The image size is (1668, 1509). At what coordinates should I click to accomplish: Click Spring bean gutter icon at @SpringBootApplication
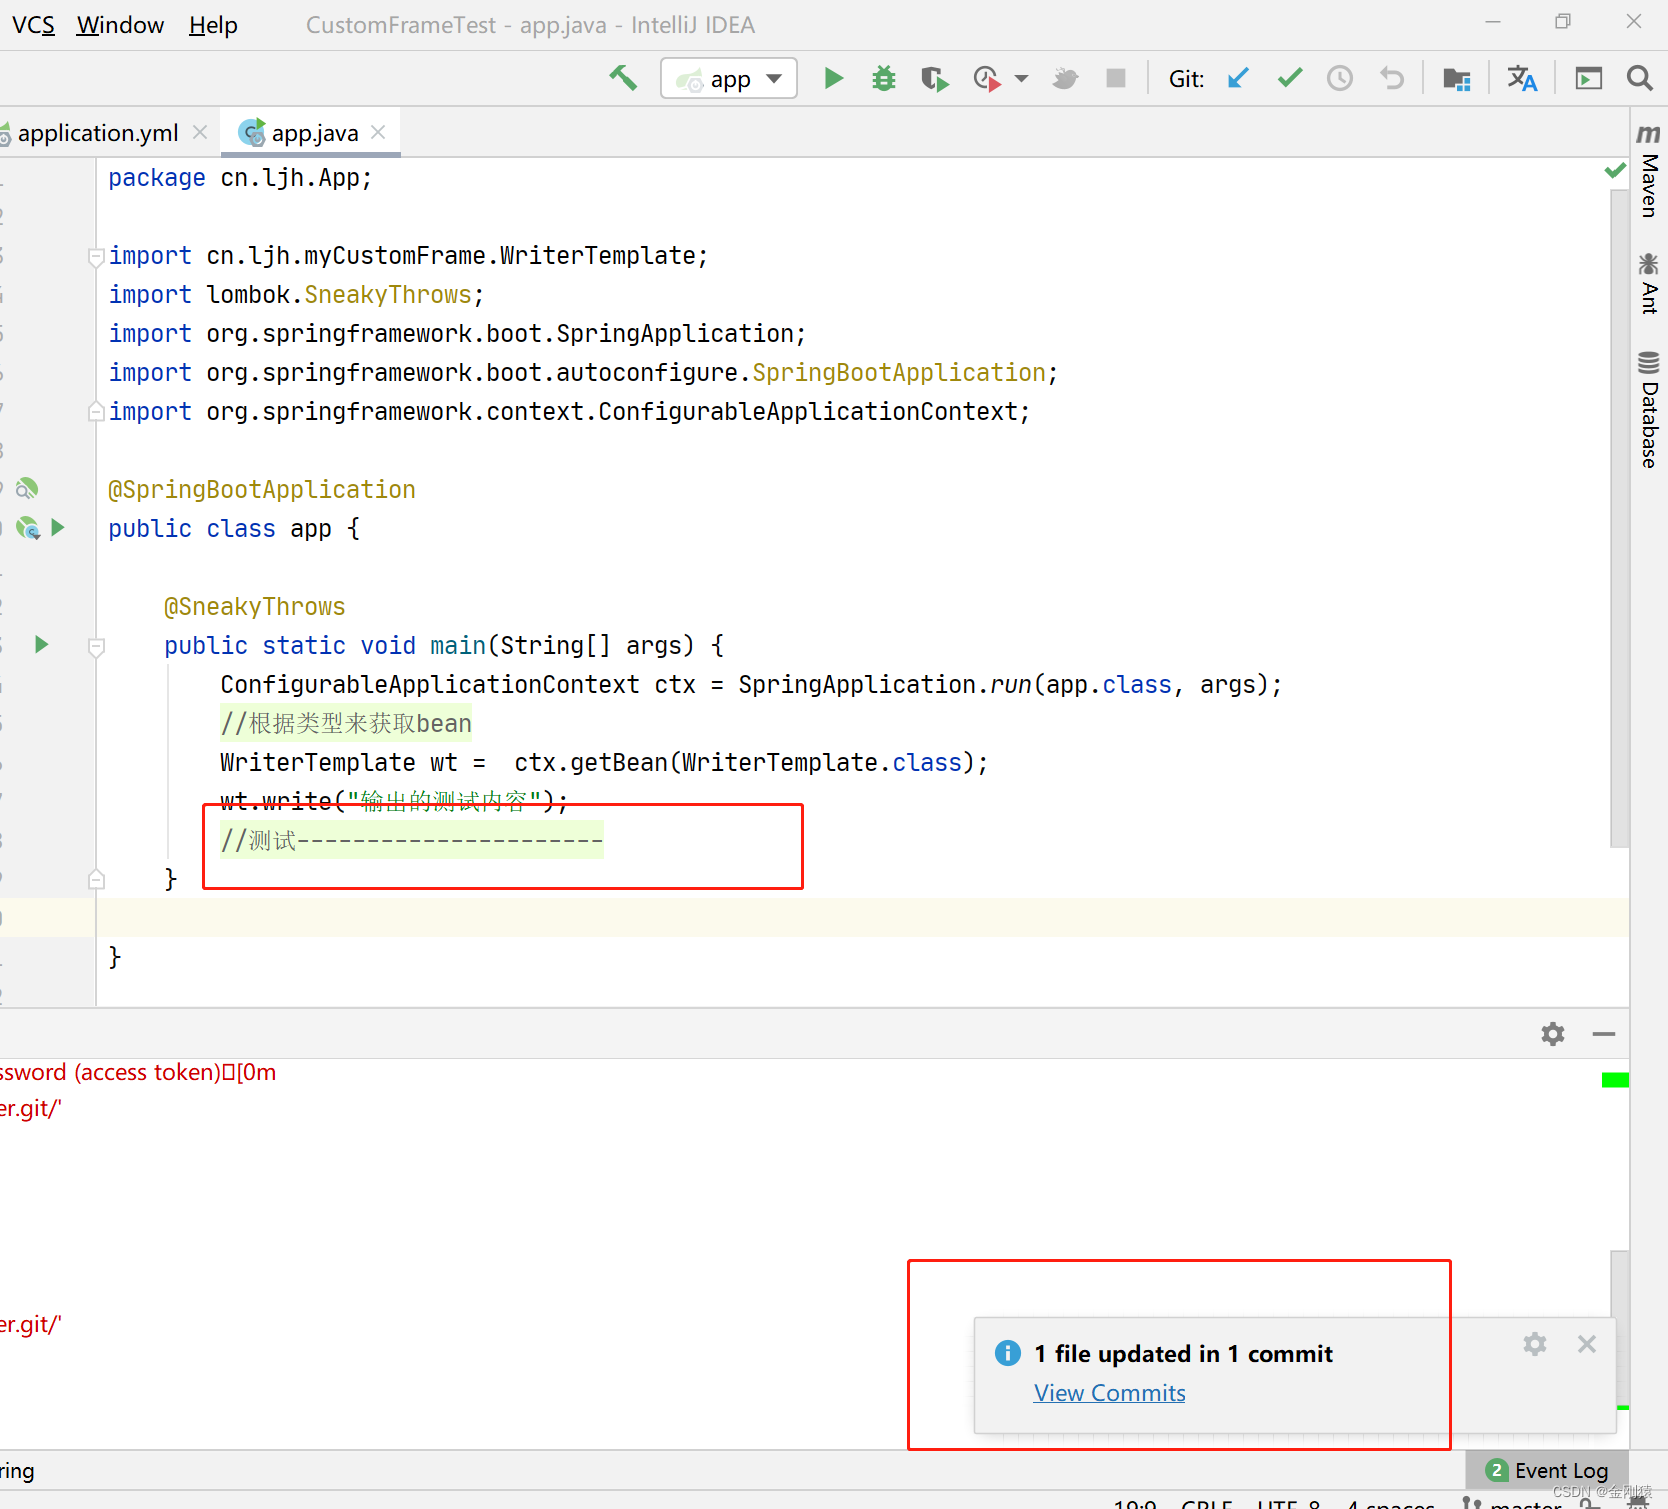coord(27,488)
